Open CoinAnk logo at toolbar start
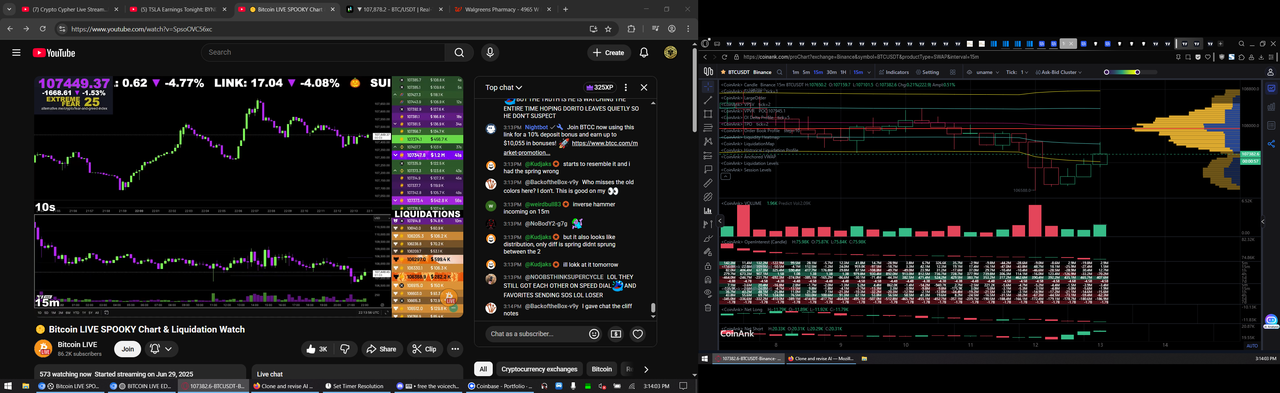1280x393 pixels. (708, 72)
